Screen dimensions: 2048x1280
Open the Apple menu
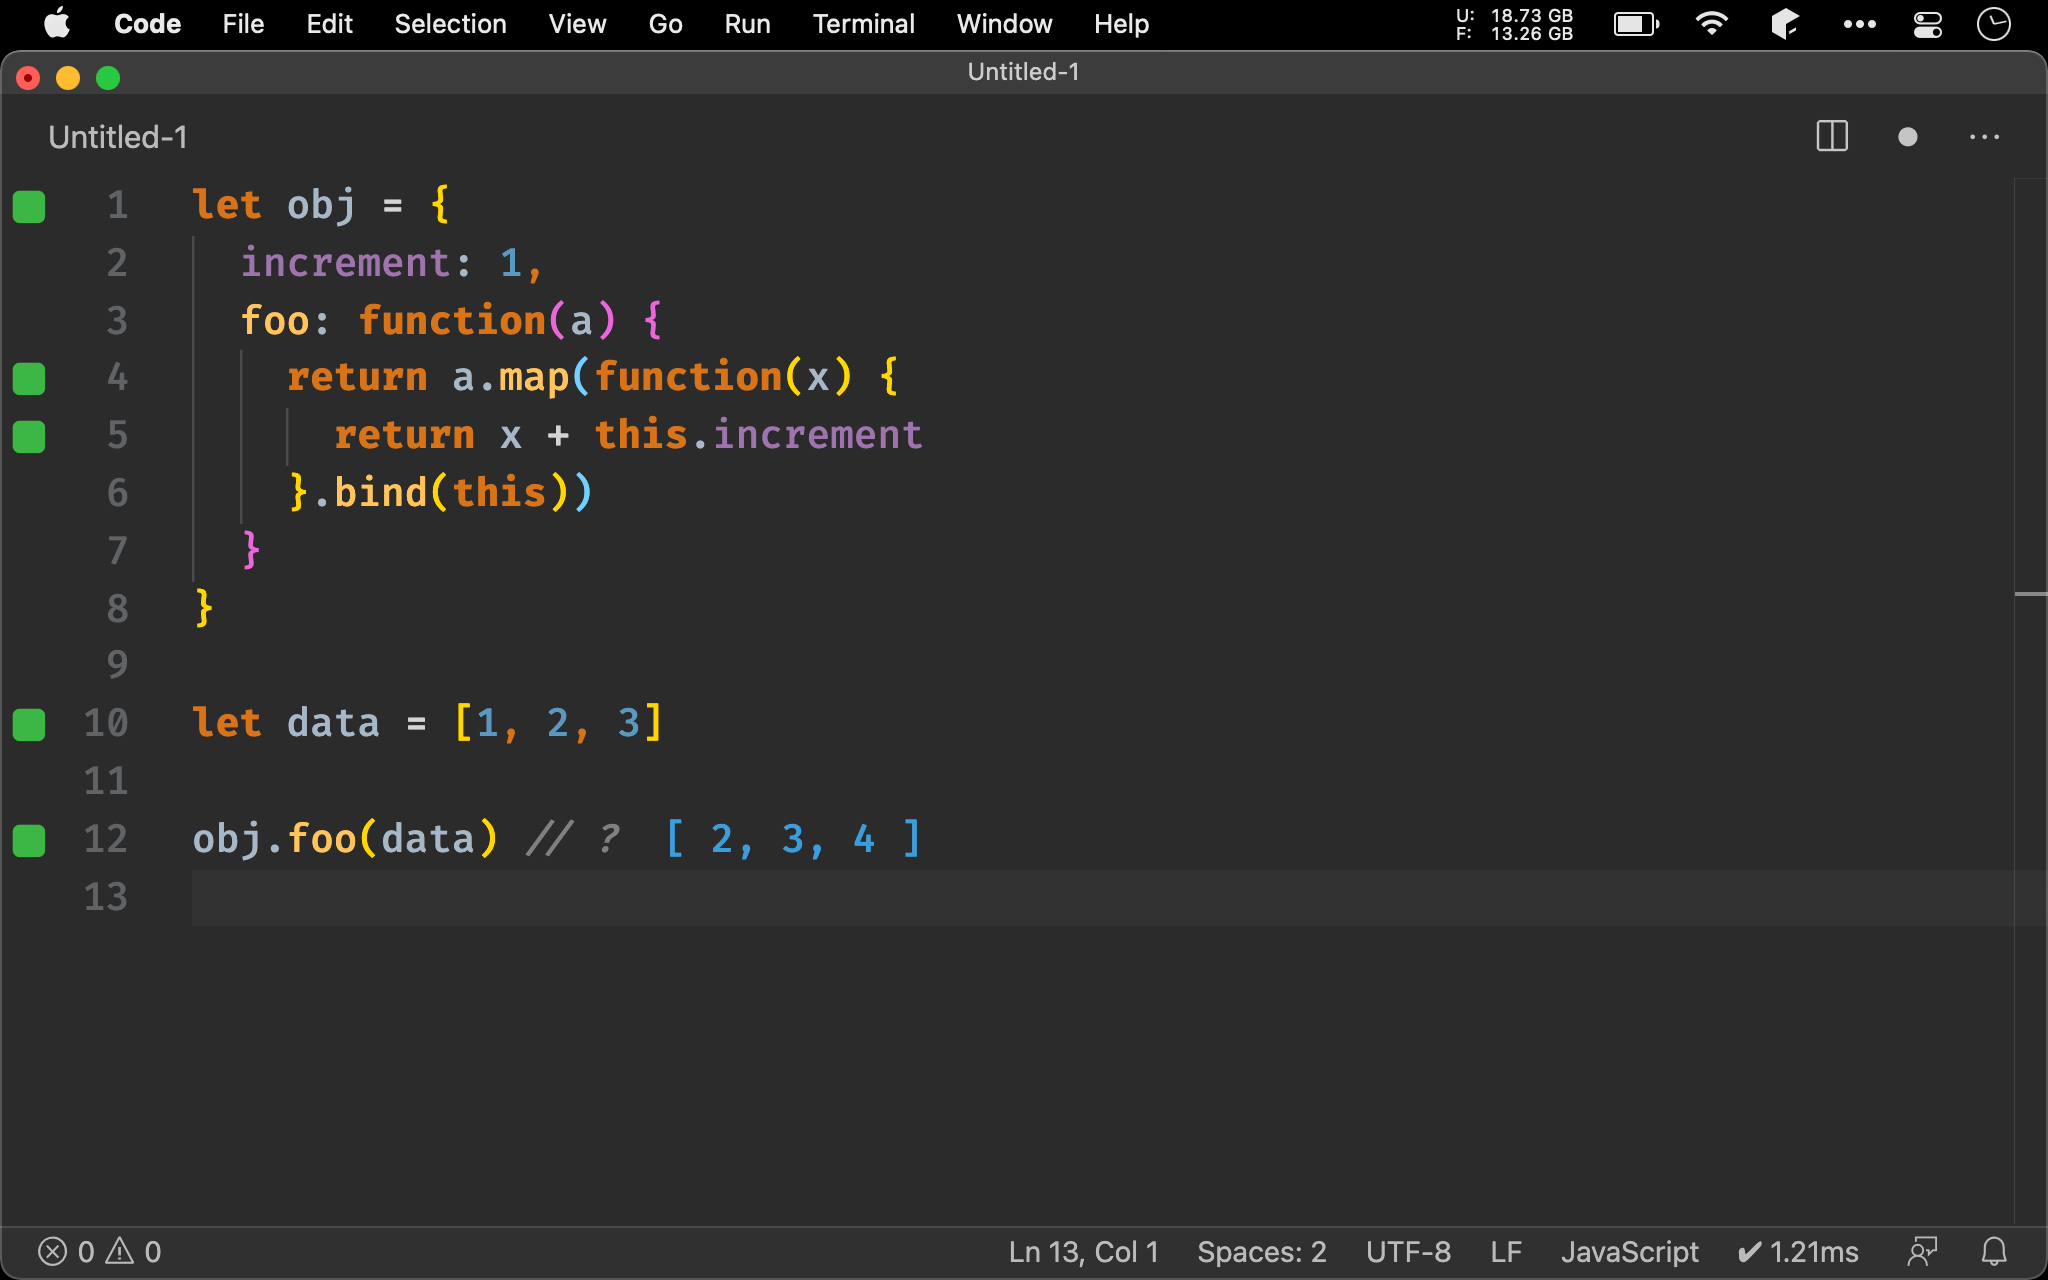[57, 24]
